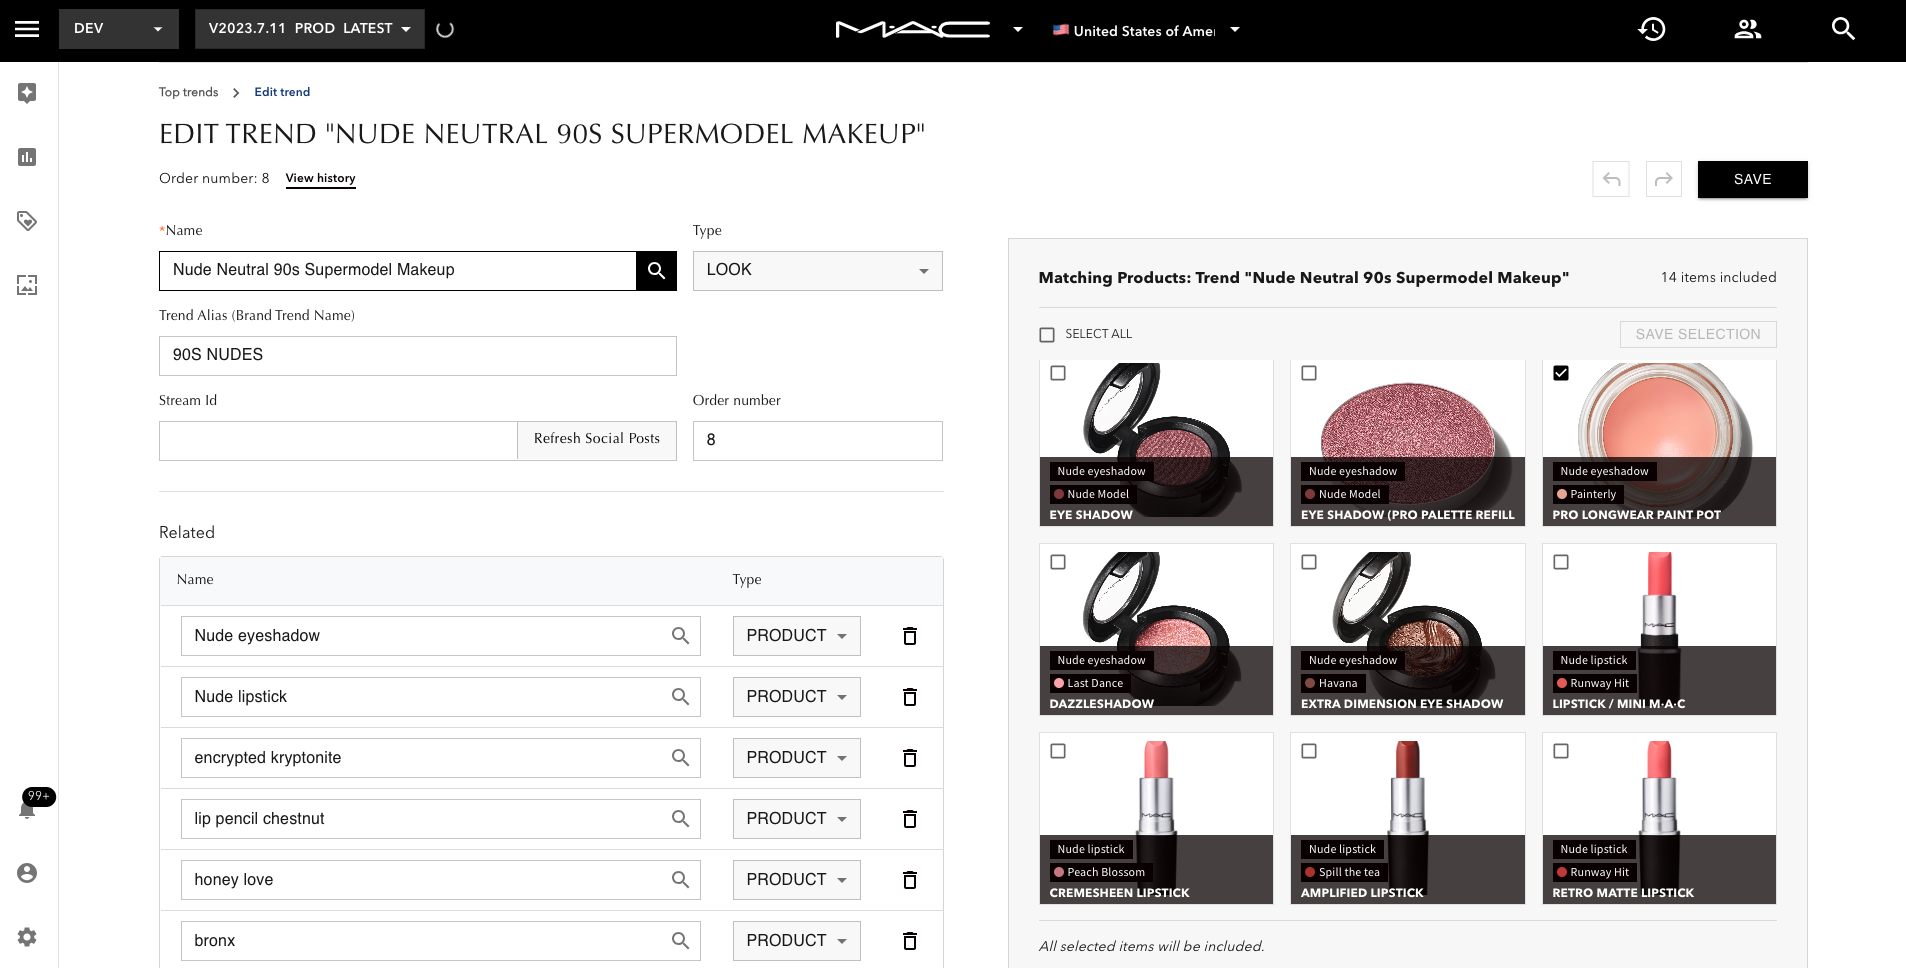Viewport: 1906px width, 968px height.
Task: Open the tags sidebar icon
Action: click(27, 221)
